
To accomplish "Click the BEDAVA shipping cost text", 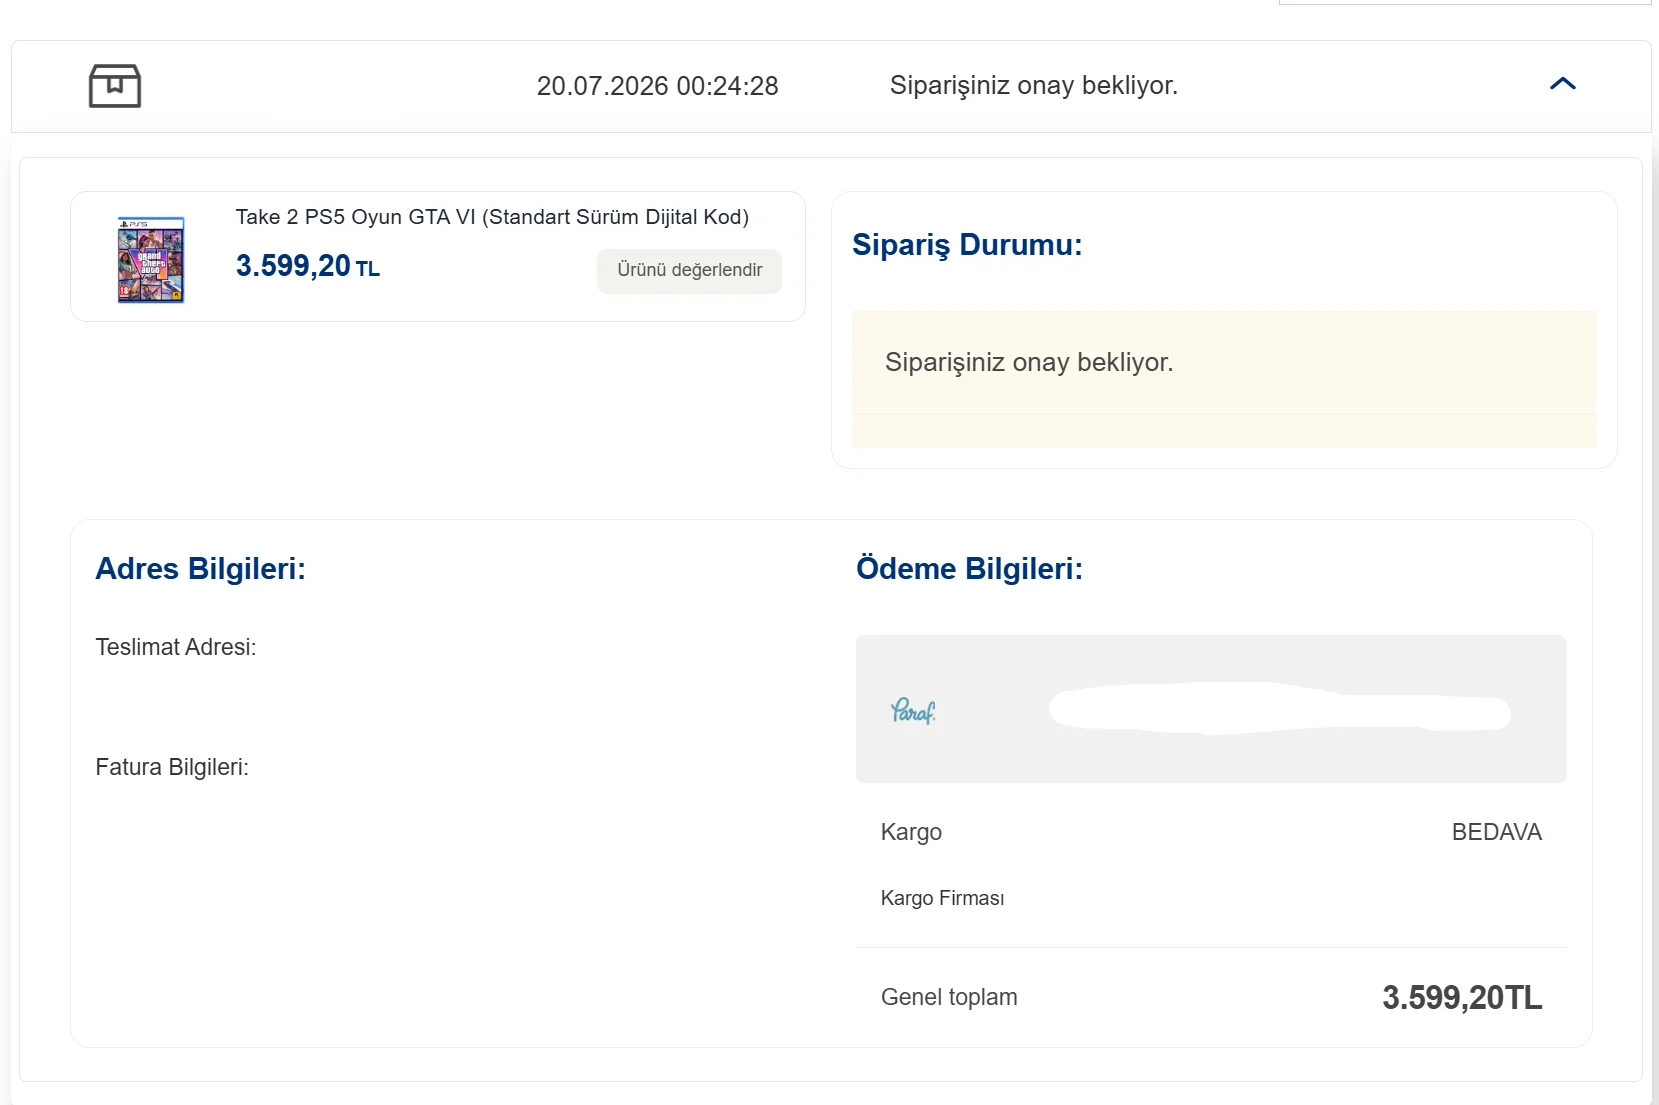I will pyautogui.click(x=1496, y=832).
